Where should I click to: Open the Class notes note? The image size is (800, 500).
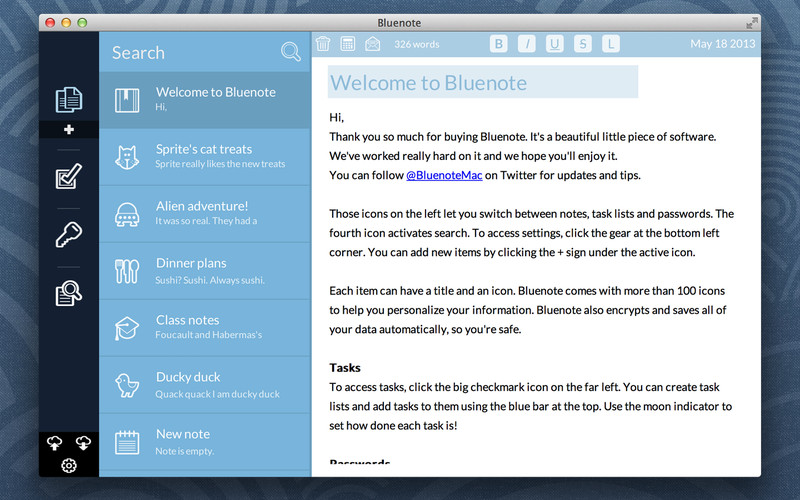click(205, 328)
